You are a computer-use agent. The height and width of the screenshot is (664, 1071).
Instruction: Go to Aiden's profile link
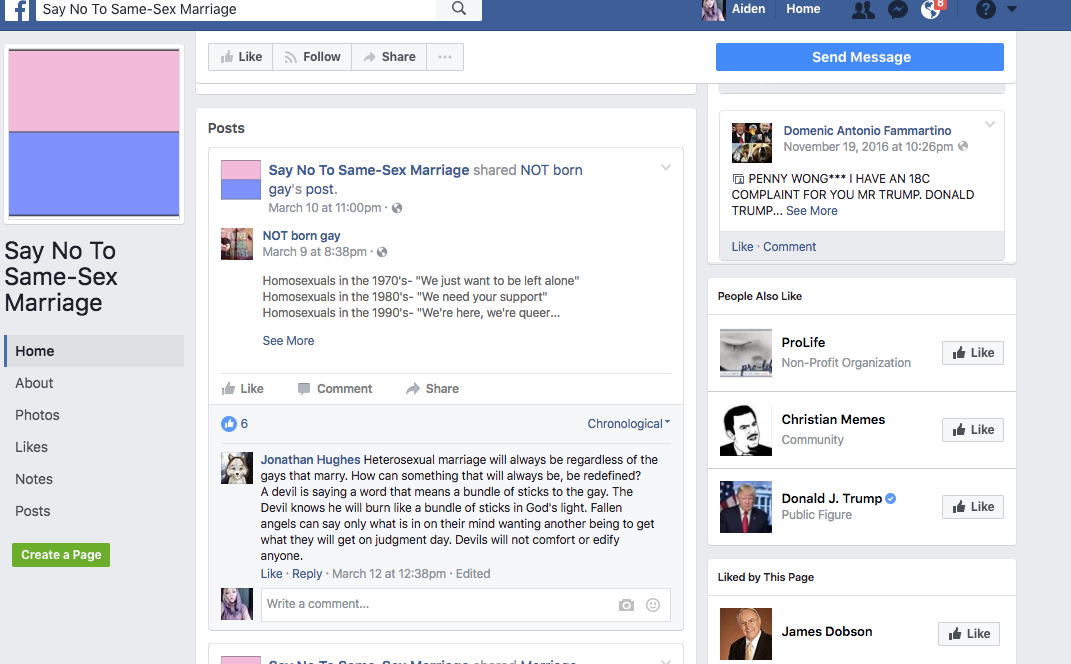[x=749, y=9]
